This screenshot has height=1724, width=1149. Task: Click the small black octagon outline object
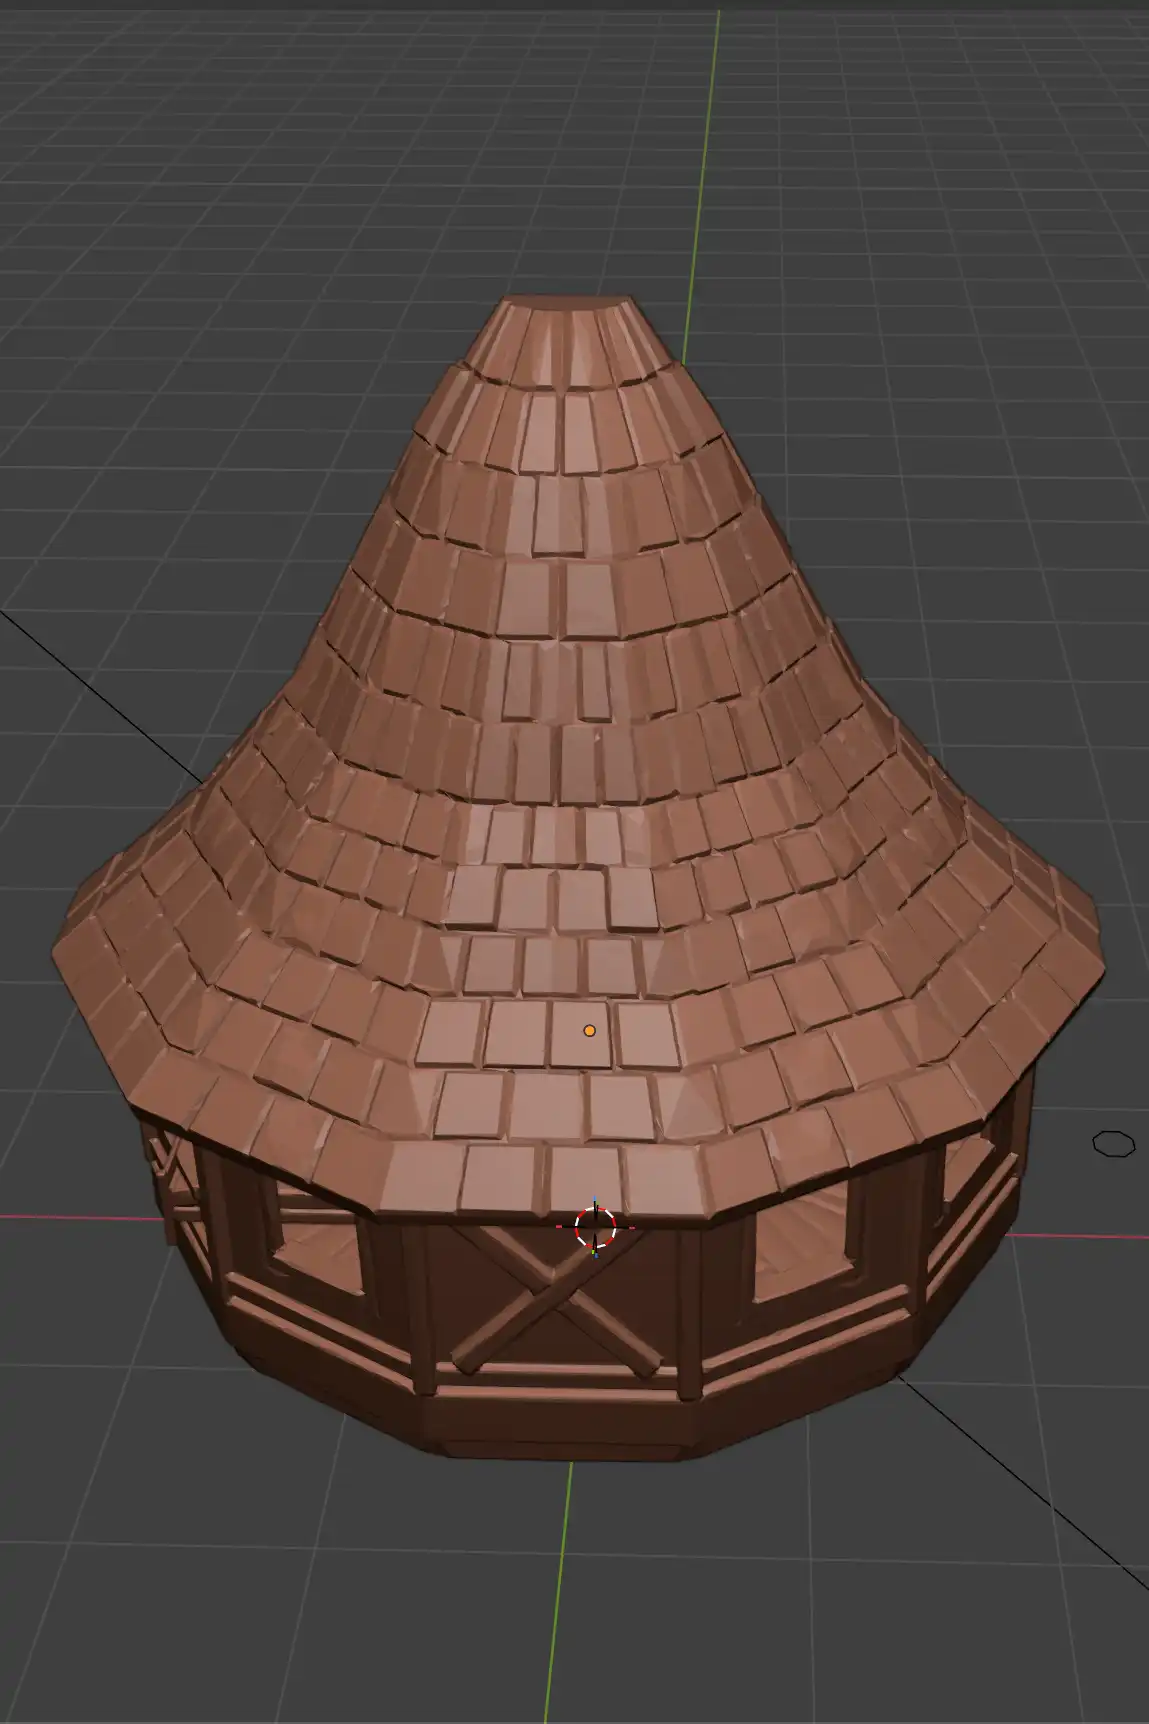(1113, 1143)
